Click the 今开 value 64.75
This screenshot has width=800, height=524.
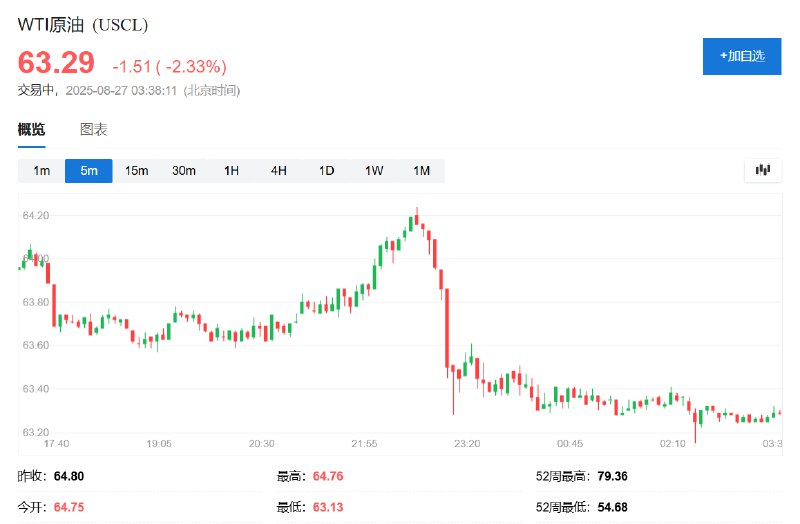pos(69,507)
